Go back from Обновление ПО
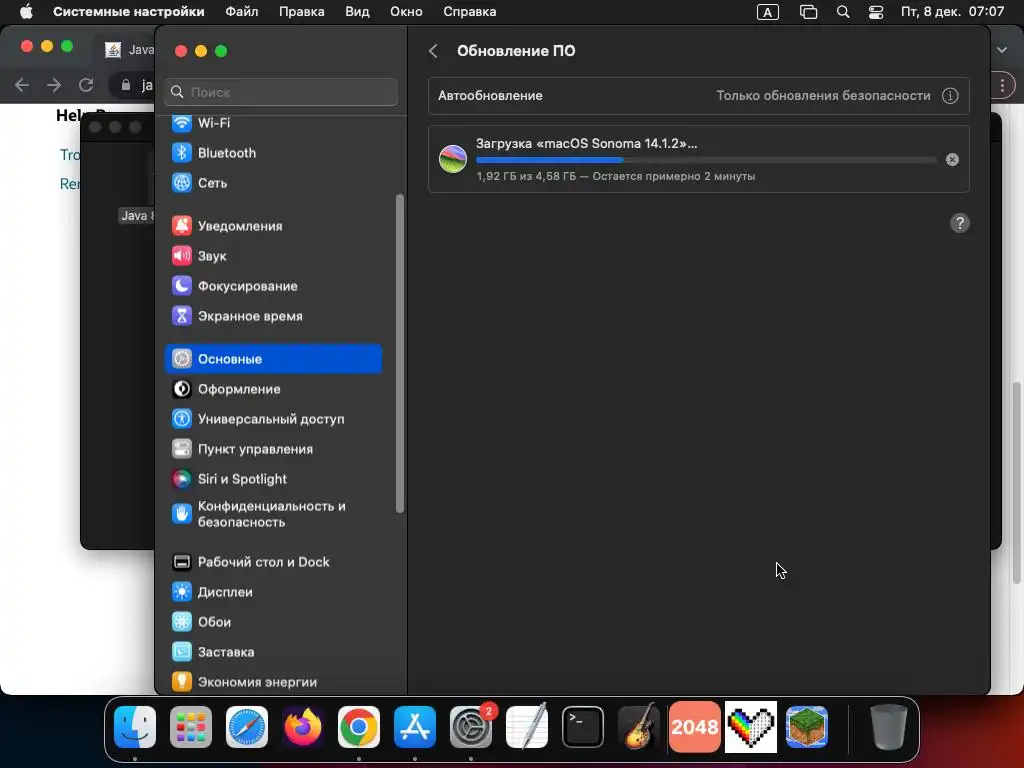Screen dimensions: 1024x768 (x=433, y=51)
